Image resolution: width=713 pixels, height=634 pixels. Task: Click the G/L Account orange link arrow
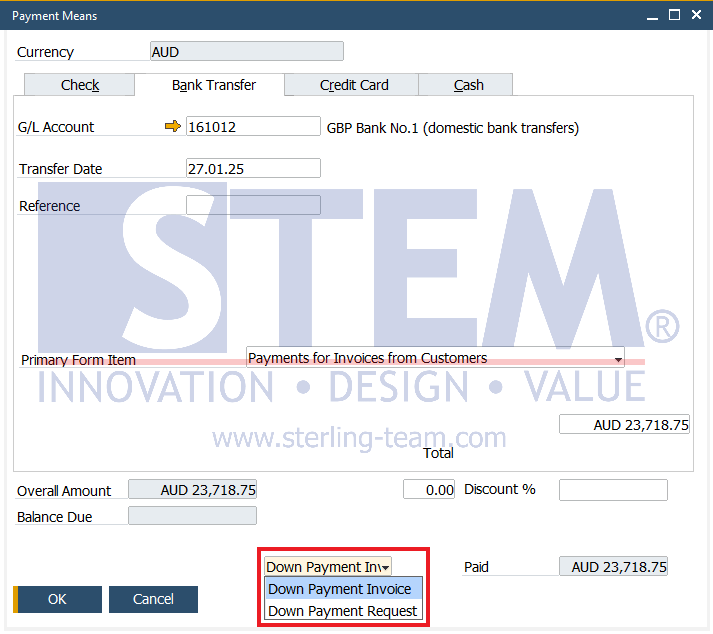(173, 126)
